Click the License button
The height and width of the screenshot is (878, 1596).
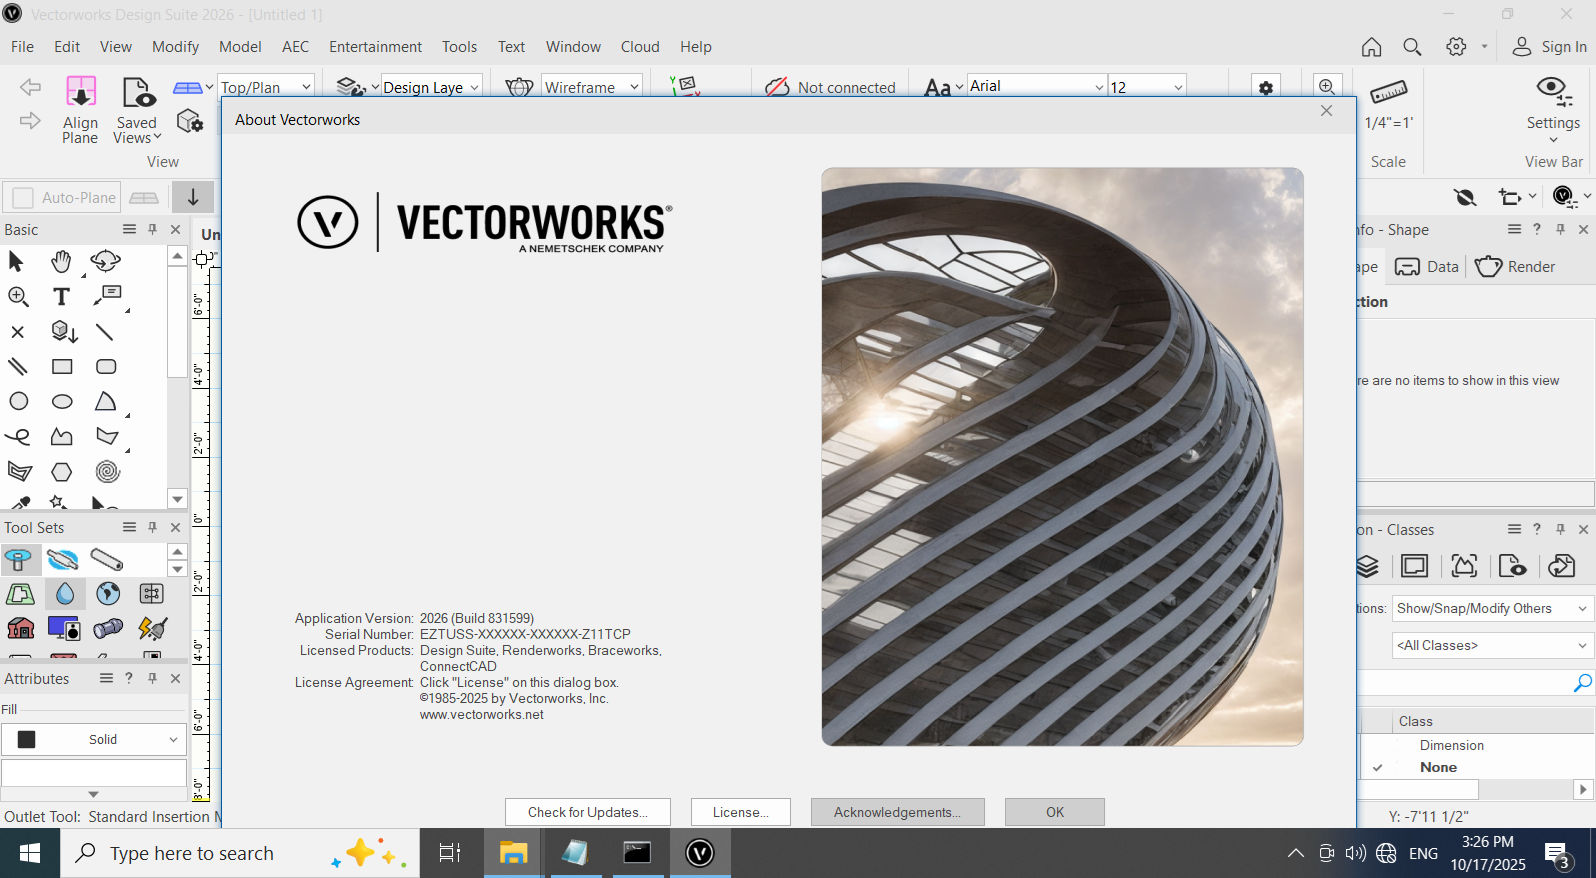pos(741,812)
